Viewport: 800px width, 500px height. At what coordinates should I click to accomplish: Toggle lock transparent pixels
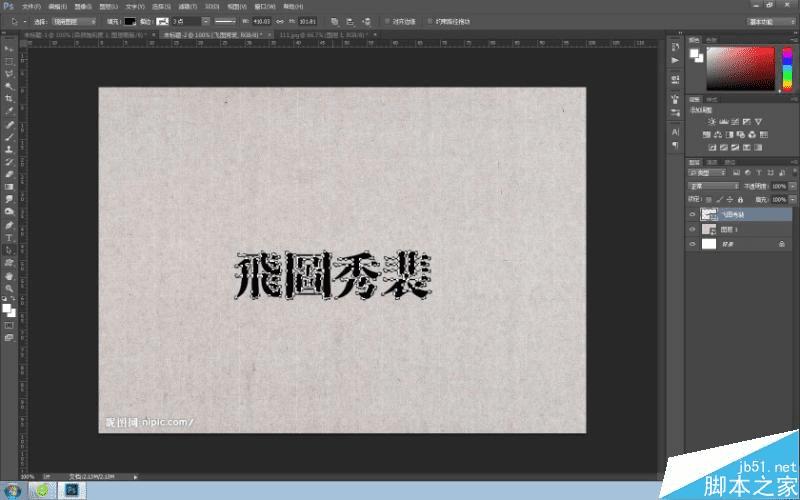pyautogui.click(x=708, y=199)
